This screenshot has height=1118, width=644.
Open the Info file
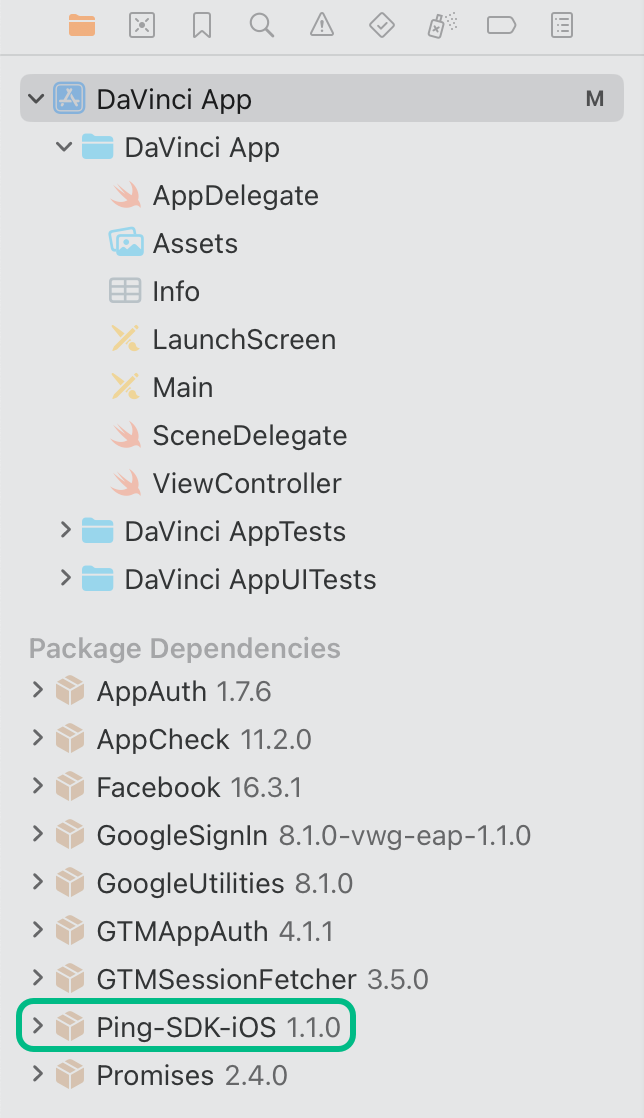[x=176, y=291]
